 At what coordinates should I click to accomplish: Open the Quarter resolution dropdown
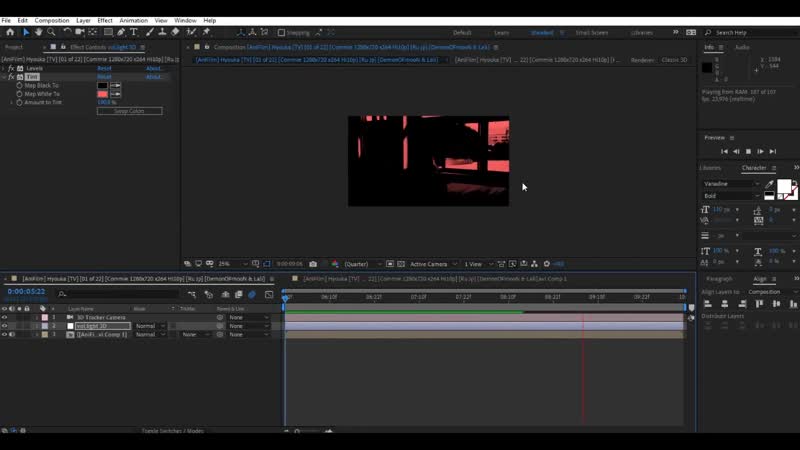click(x=362, y=264)
